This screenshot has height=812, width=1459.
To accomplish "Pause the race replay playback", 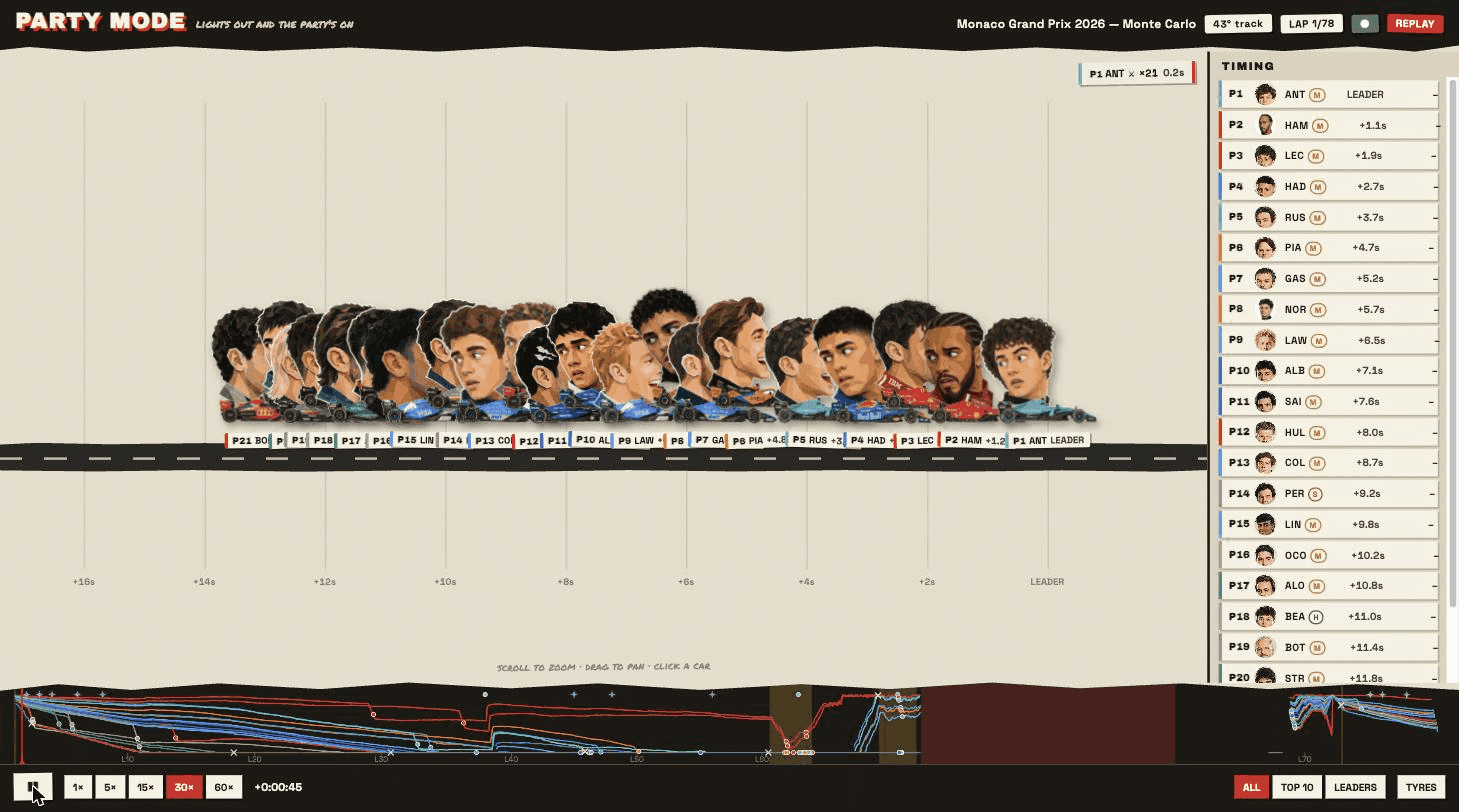I will (x=32, y=787).
